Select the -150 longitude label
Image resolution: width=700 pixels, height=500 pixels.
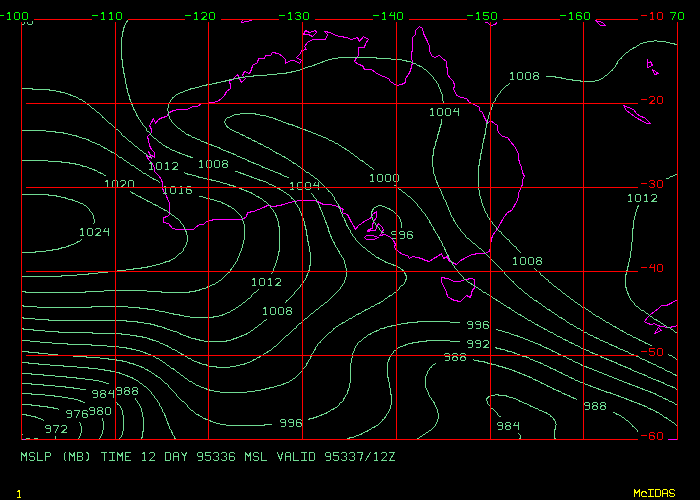pos(485,16)
